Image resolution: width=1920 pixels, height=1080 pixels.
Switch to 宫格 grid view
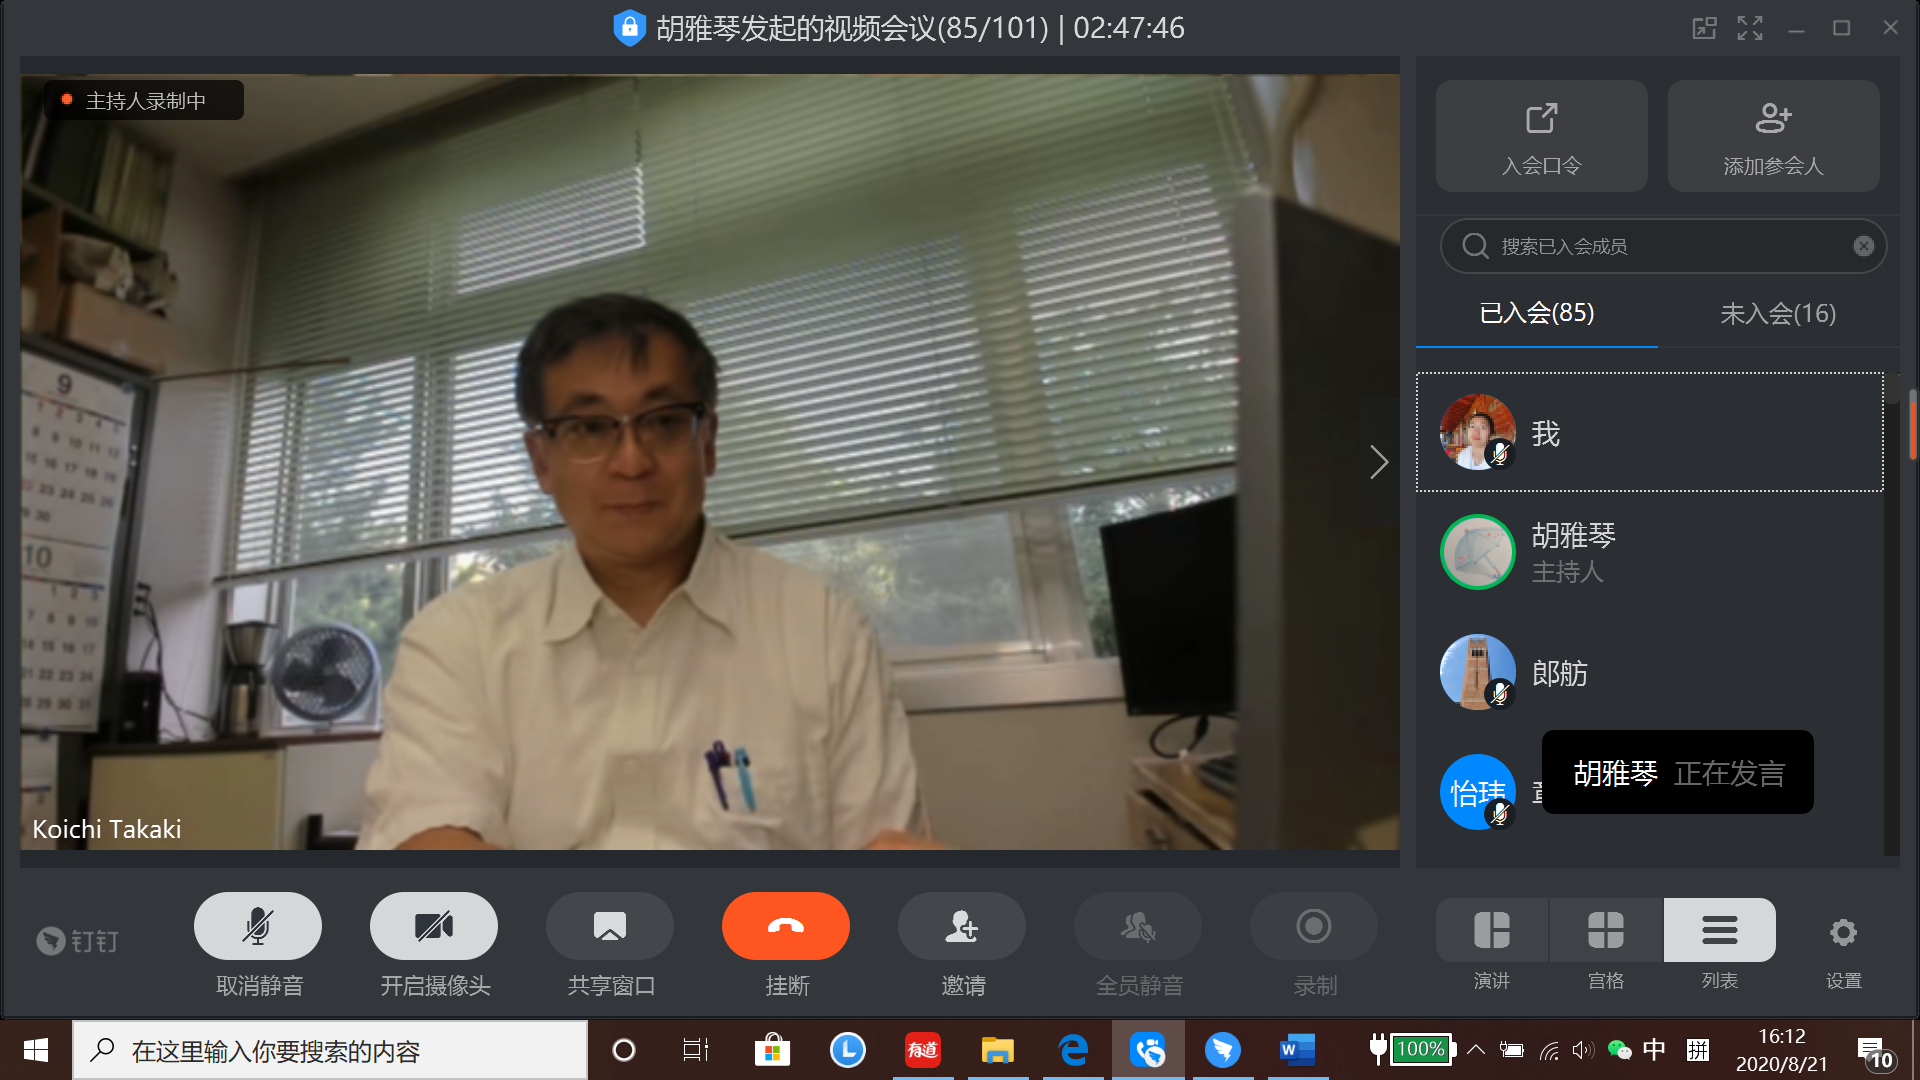1605,931
